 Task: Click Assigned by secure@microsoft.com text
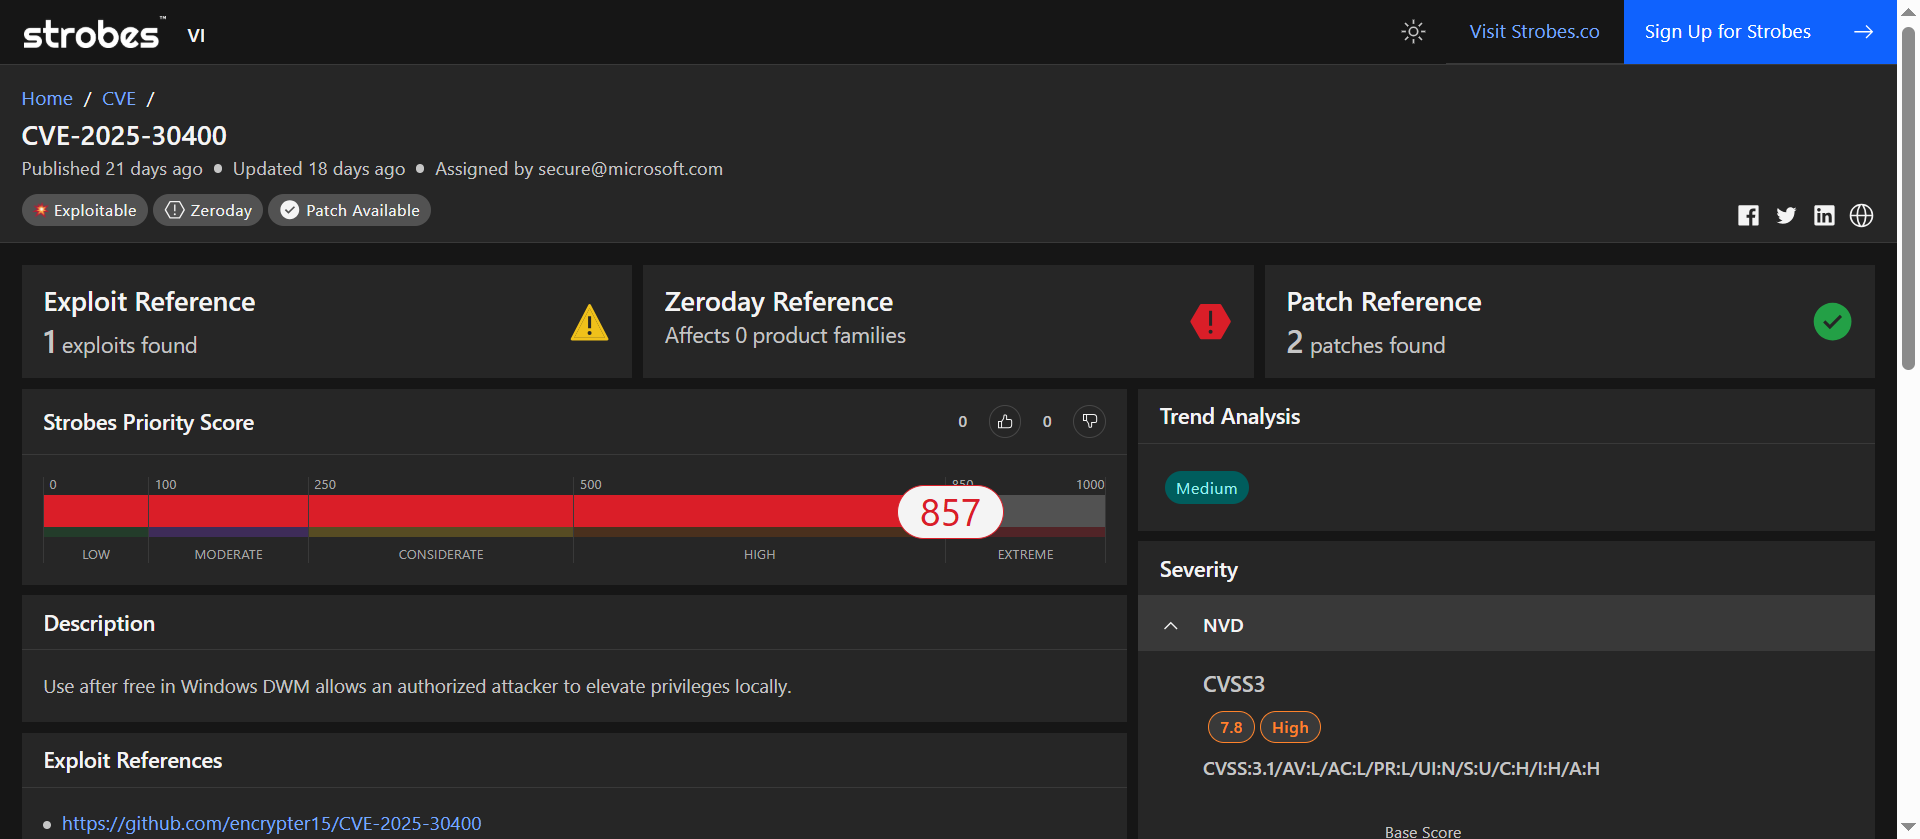579,169
